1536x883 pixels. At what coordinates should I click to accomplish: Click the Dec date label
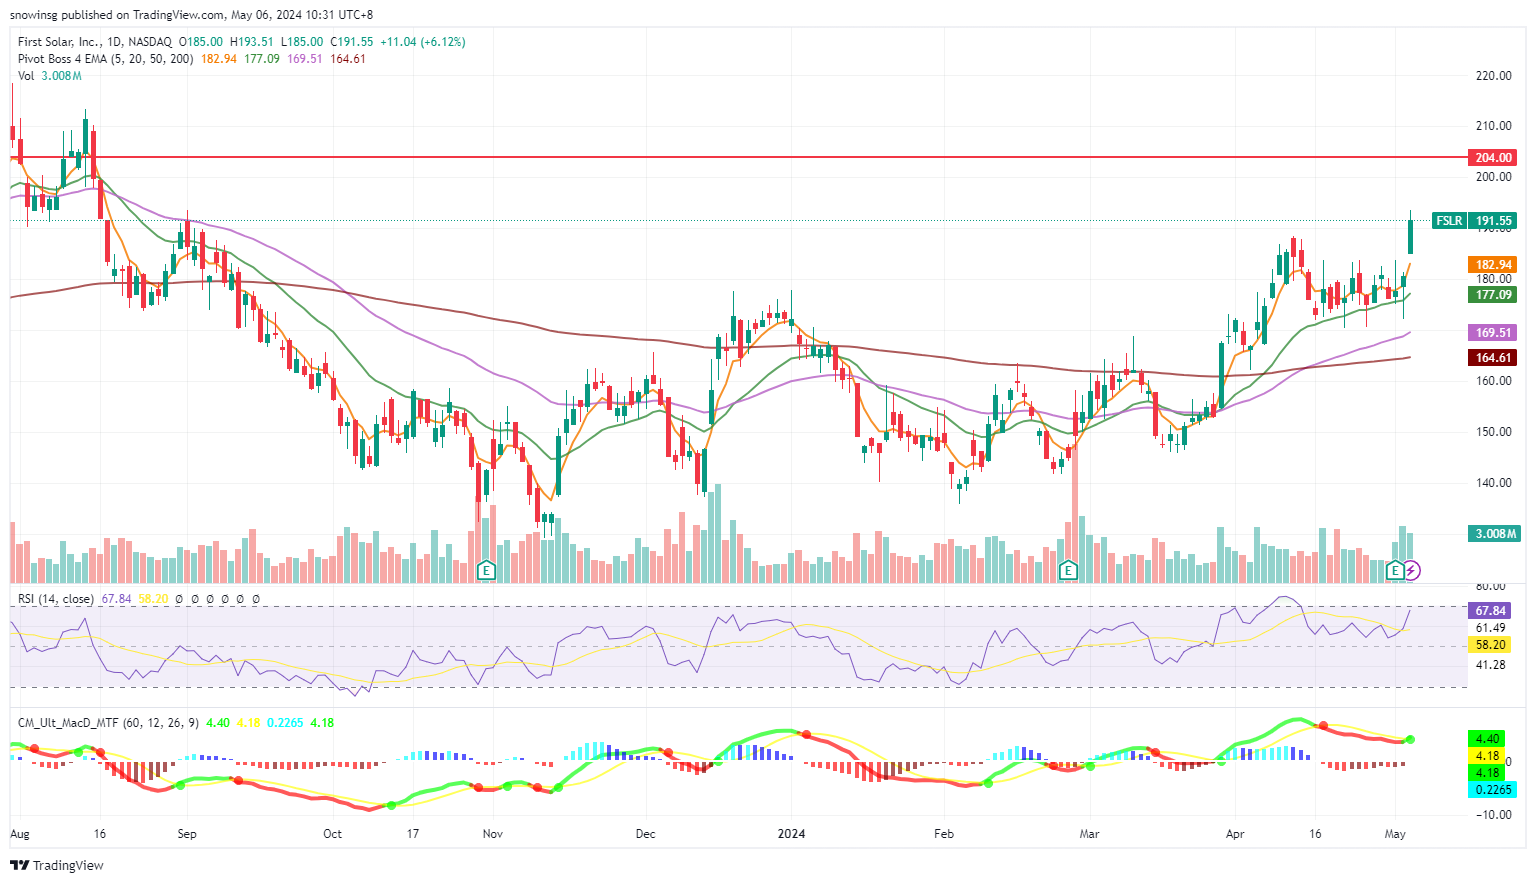coord(645,834)
